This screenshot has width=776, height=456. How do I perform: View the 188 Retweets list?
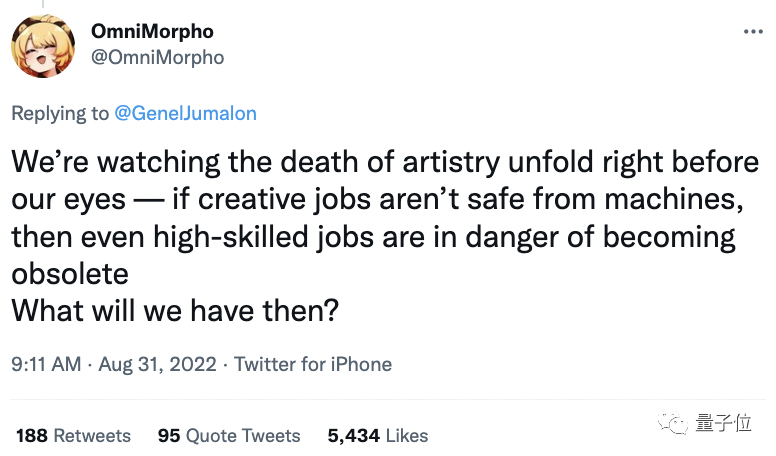click(74, 435)
